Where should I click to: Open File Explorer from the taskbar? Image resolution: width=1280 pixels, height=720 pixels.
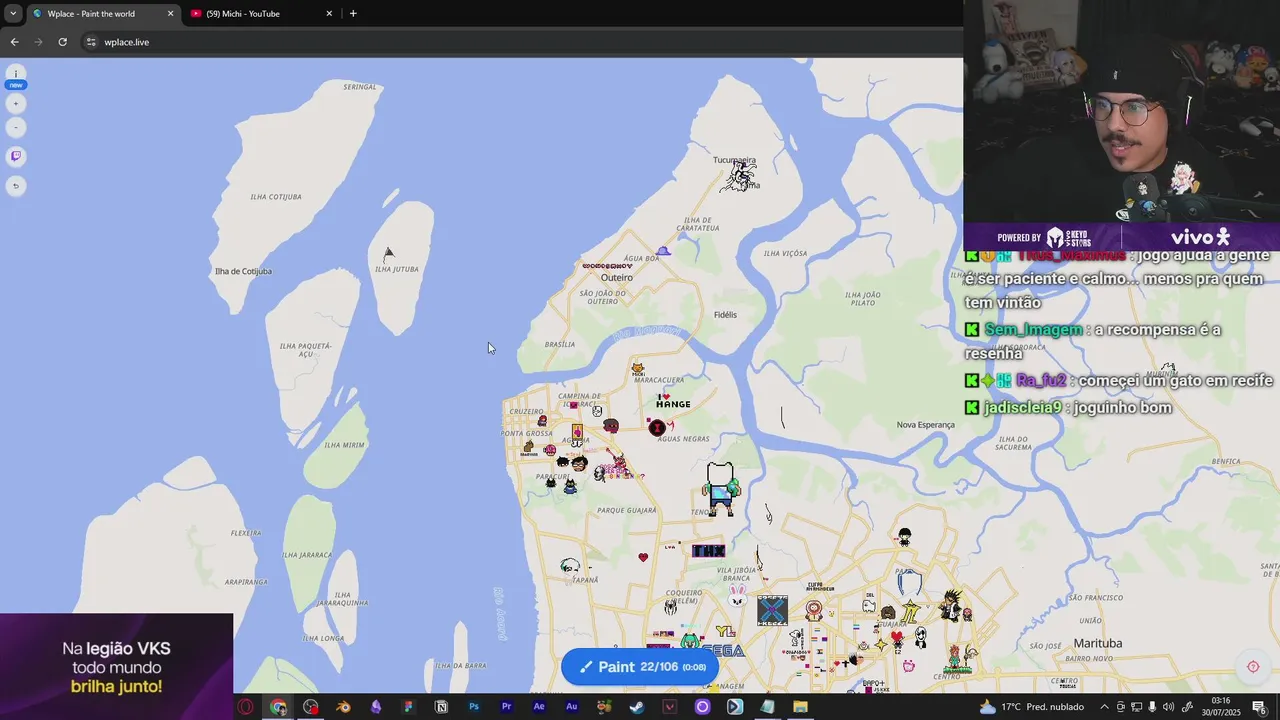click(800, 707)
